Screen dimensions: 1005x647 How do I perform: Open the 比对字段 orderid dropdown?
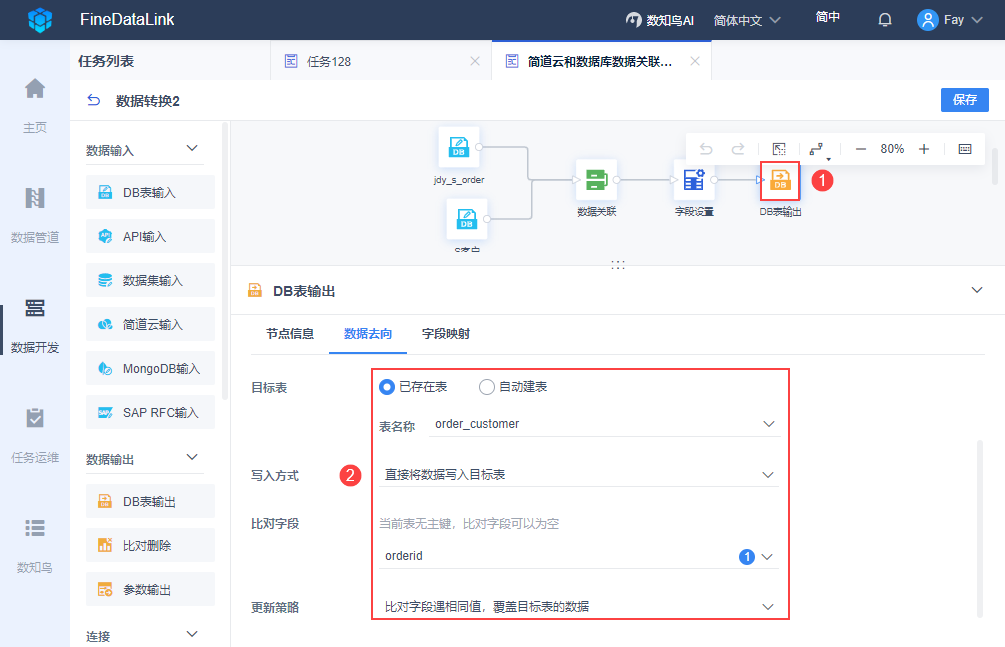579,556
